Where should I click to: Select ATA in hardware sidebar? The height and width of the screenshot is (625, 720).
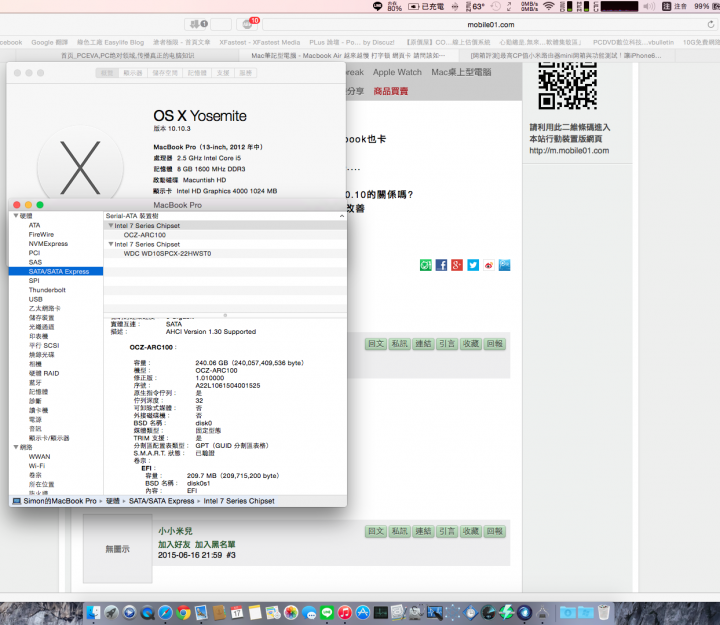pyautogui.click(x=34, y=225)
